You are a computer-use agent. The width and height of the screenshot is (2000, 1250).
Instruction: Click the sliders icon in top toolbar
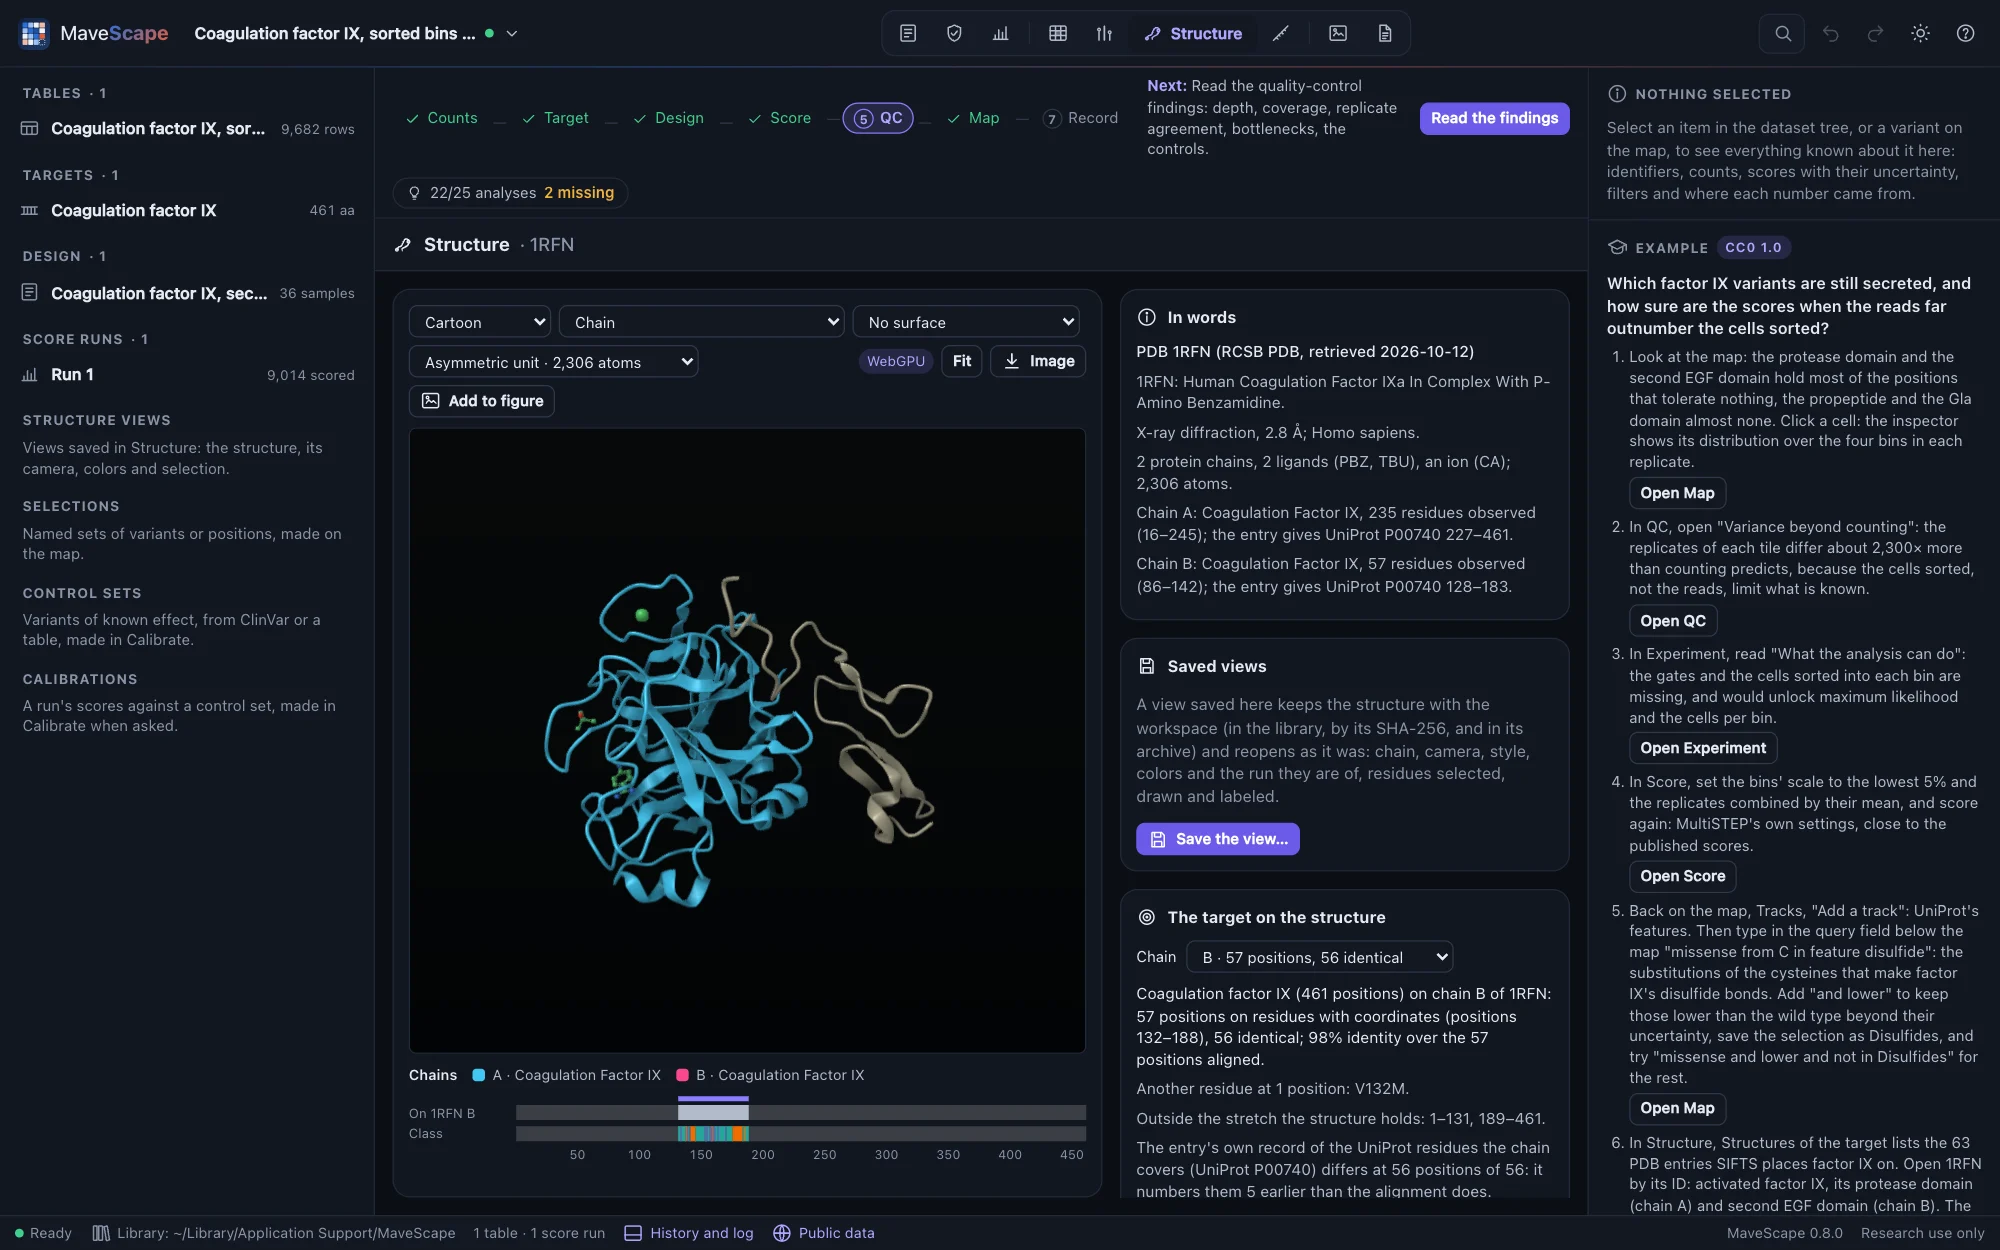pos(1104,33)
